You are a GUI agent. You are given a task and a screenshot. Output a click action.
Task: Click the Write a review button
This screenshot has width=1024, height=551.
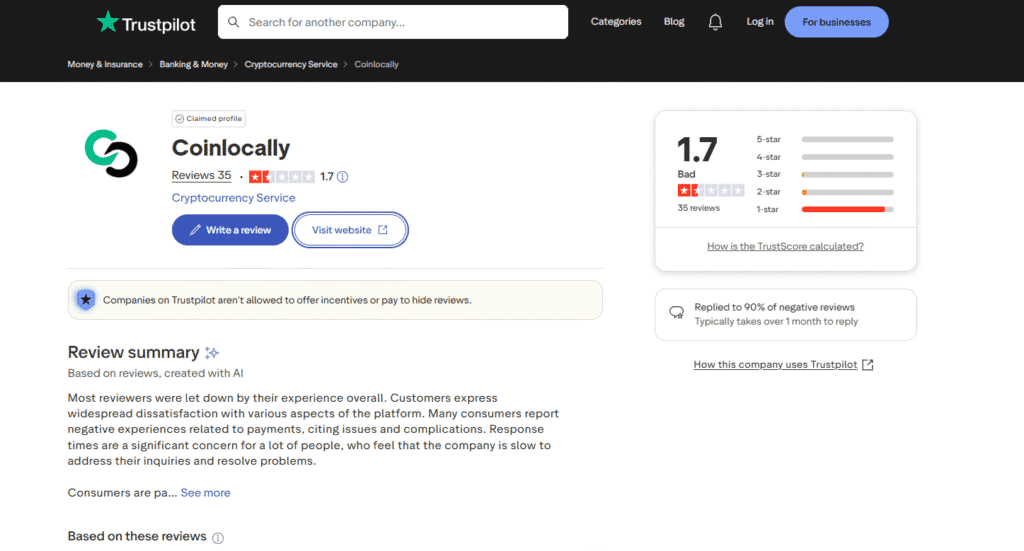[x=230, y=230]
